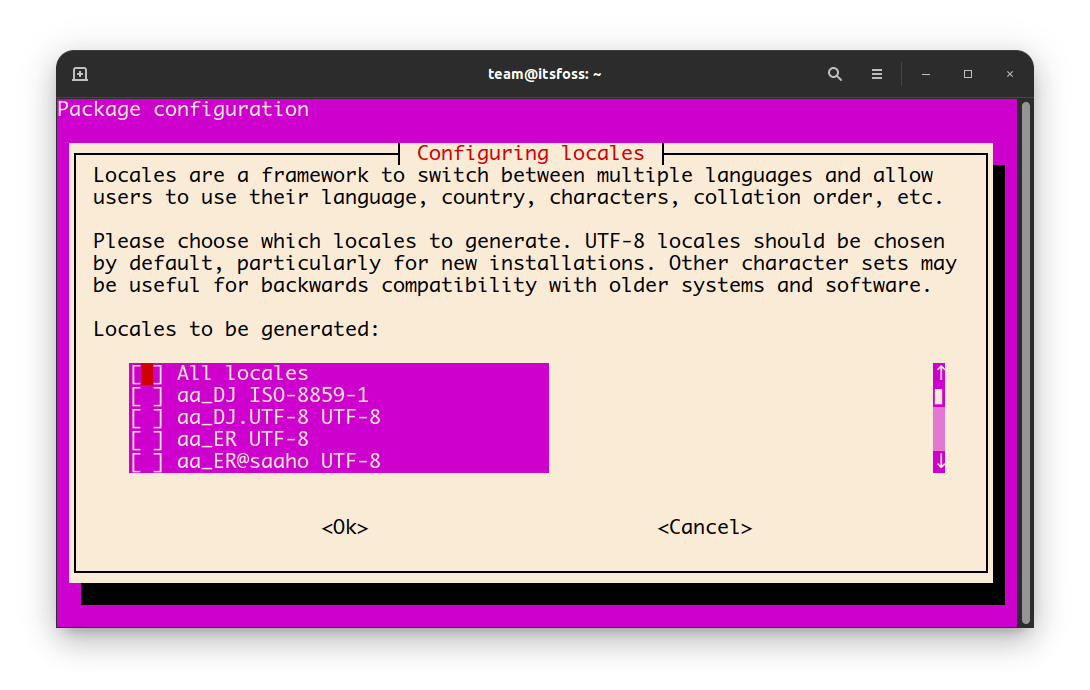The height and width of the screenshot is (690, 1090).
Task: Open a new terminal tab
Action: [79, 73]
